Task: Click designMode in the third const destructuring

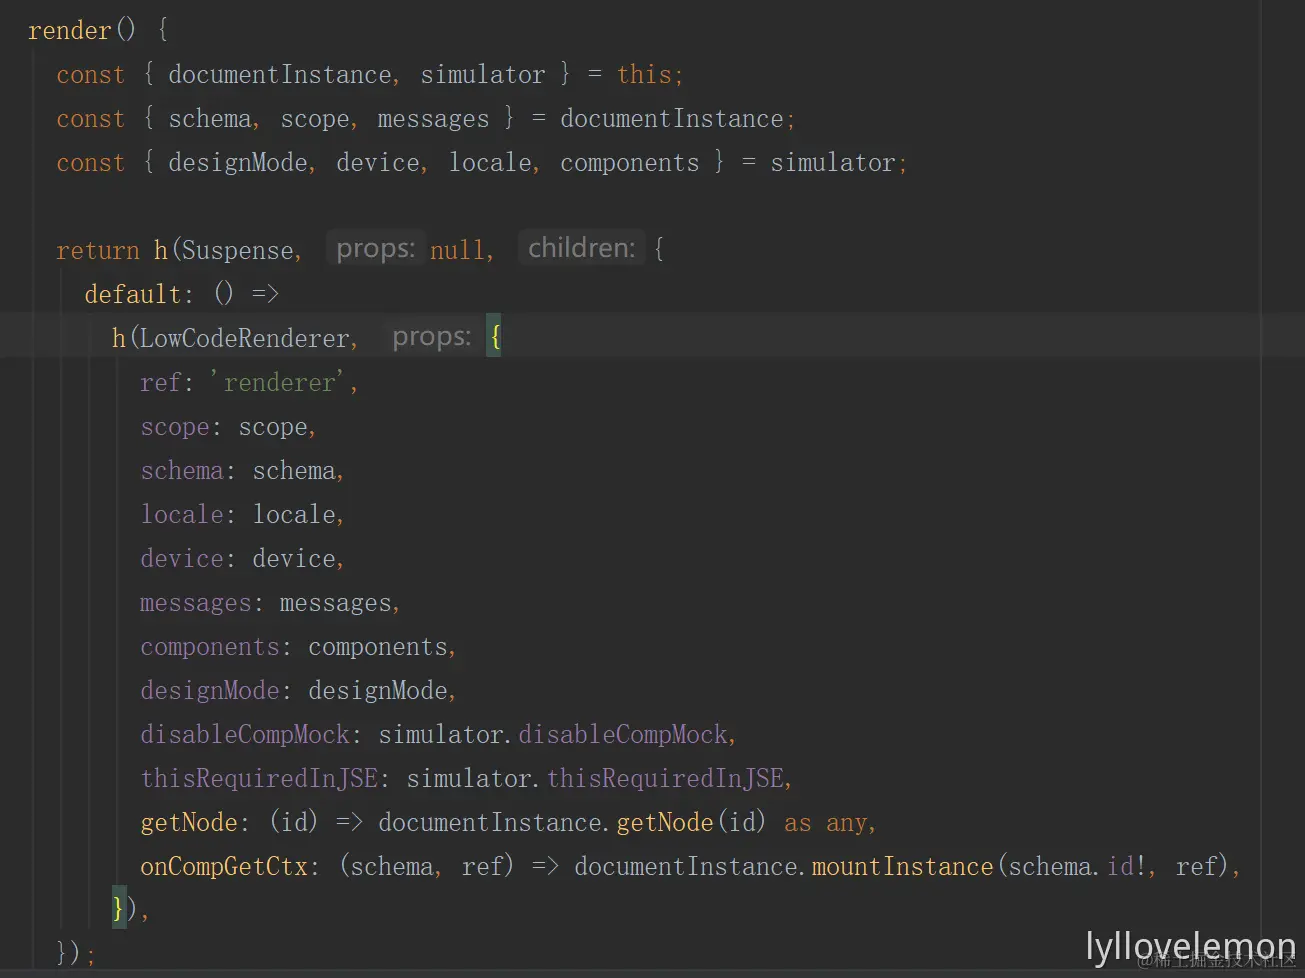Action: click(238, 163)
